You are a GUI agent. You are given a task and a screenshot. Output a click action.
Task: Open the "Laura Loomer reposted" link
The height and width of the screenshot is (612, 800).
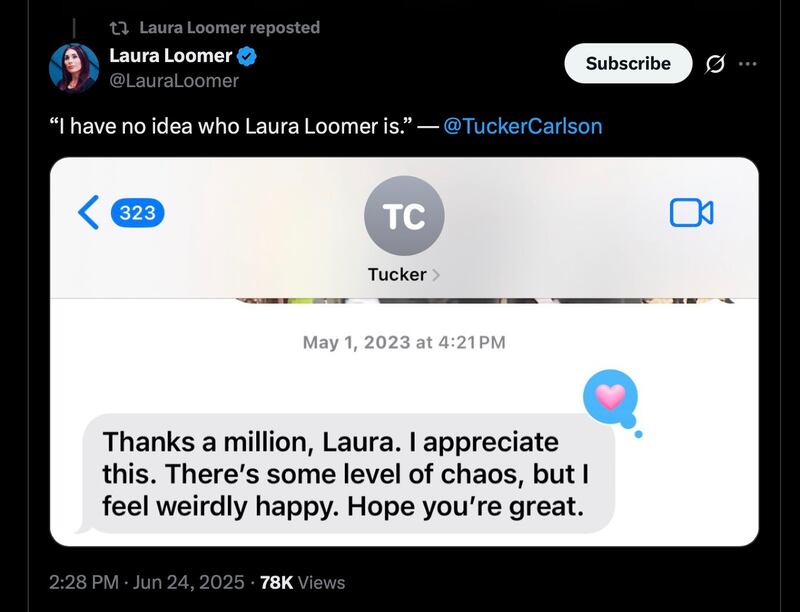pyautogui.click(x=229, y=27)
